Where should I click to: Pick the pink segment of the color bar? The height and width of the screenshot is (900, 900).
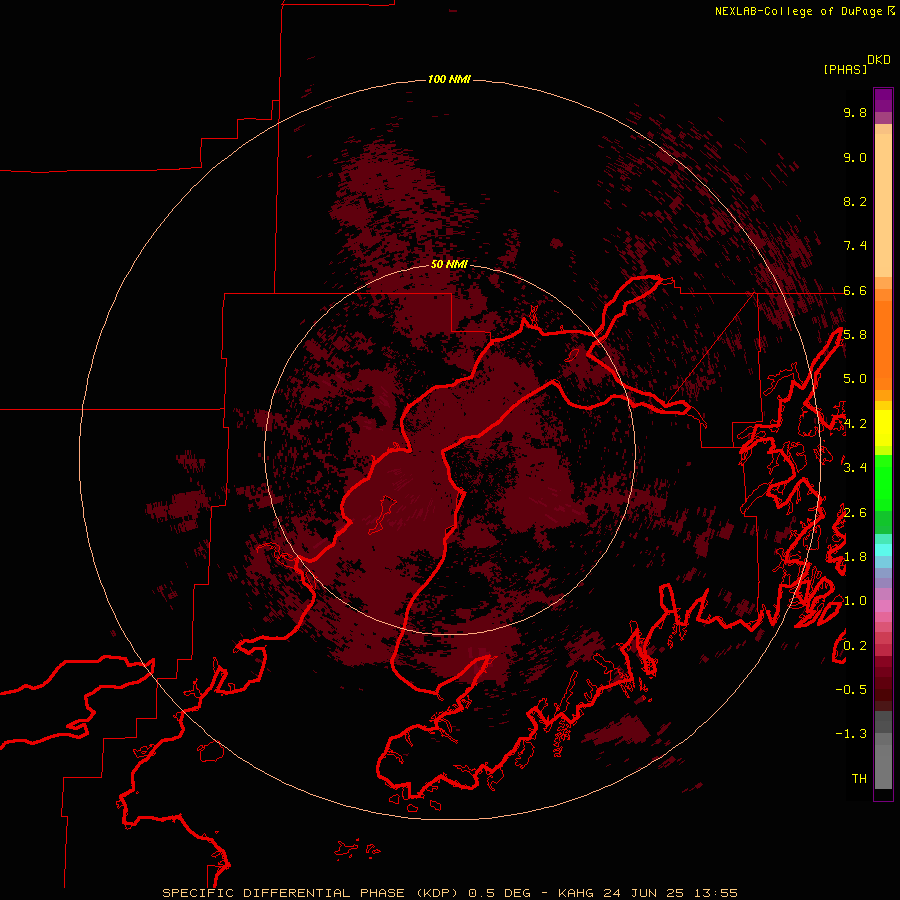pyautogui.click(x=883, y=606)
